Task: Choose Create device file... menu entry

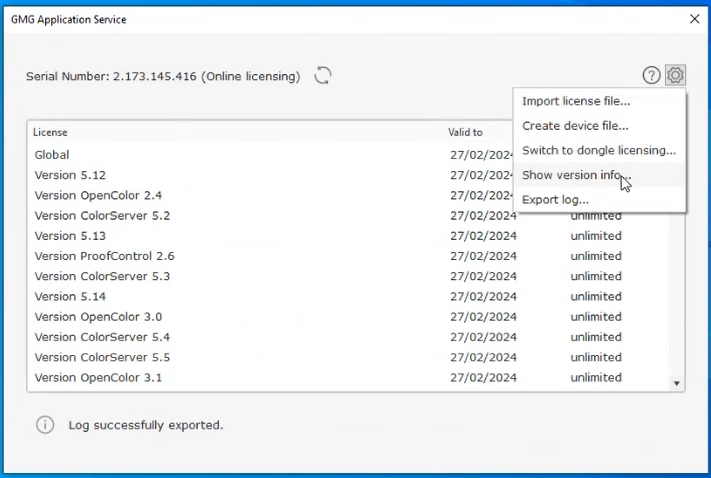Action: pos(599,126)
